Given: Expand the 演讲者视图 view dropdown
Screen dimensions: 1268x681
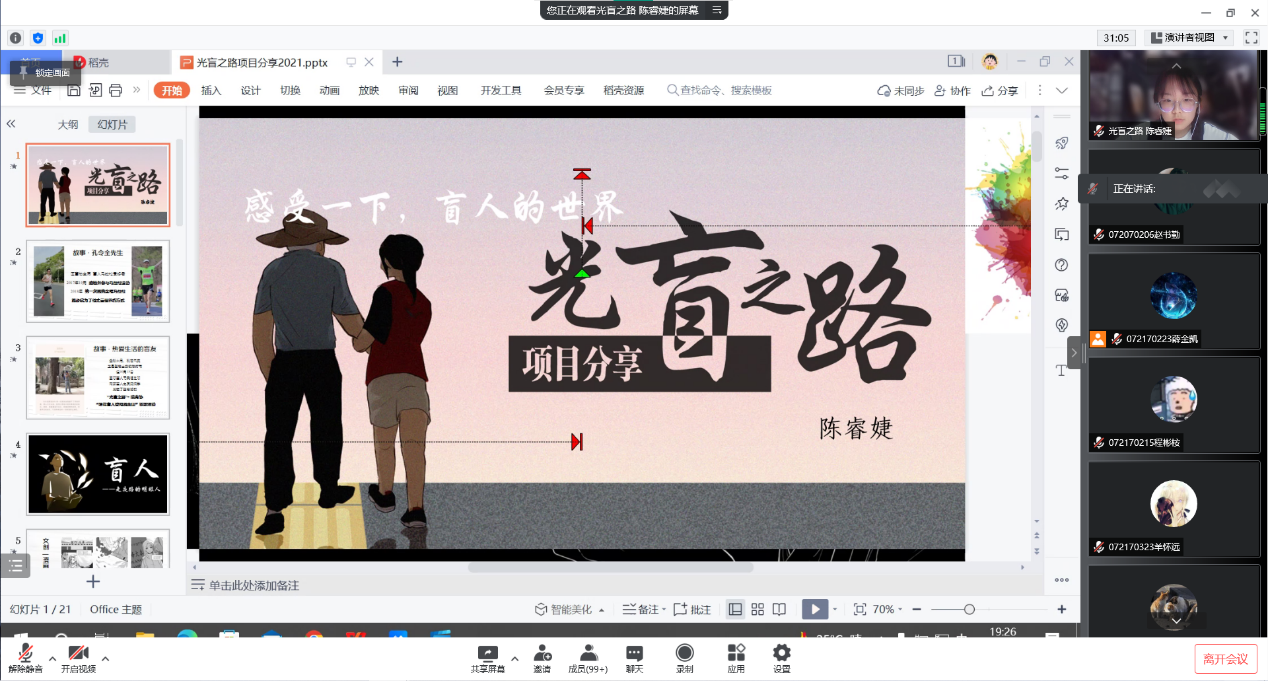Looking at the screenshot, I should 1190,37.
